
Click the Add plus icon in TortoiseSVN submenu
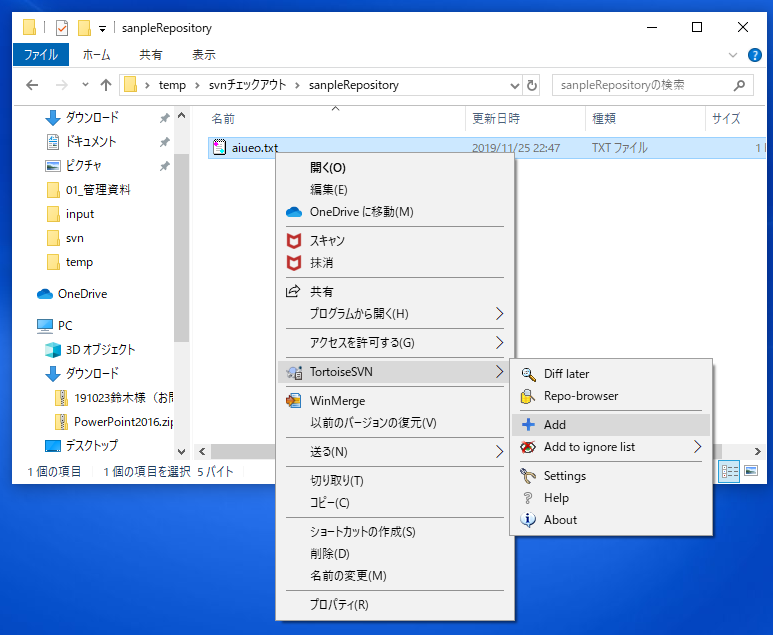tap(528, 424)
